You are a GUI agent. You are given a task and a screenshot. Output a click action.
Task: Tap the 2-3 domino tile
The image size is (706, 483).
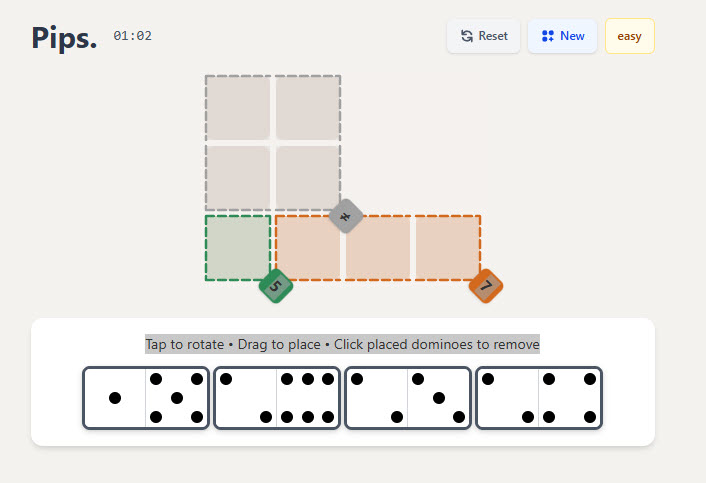[408, 398]
